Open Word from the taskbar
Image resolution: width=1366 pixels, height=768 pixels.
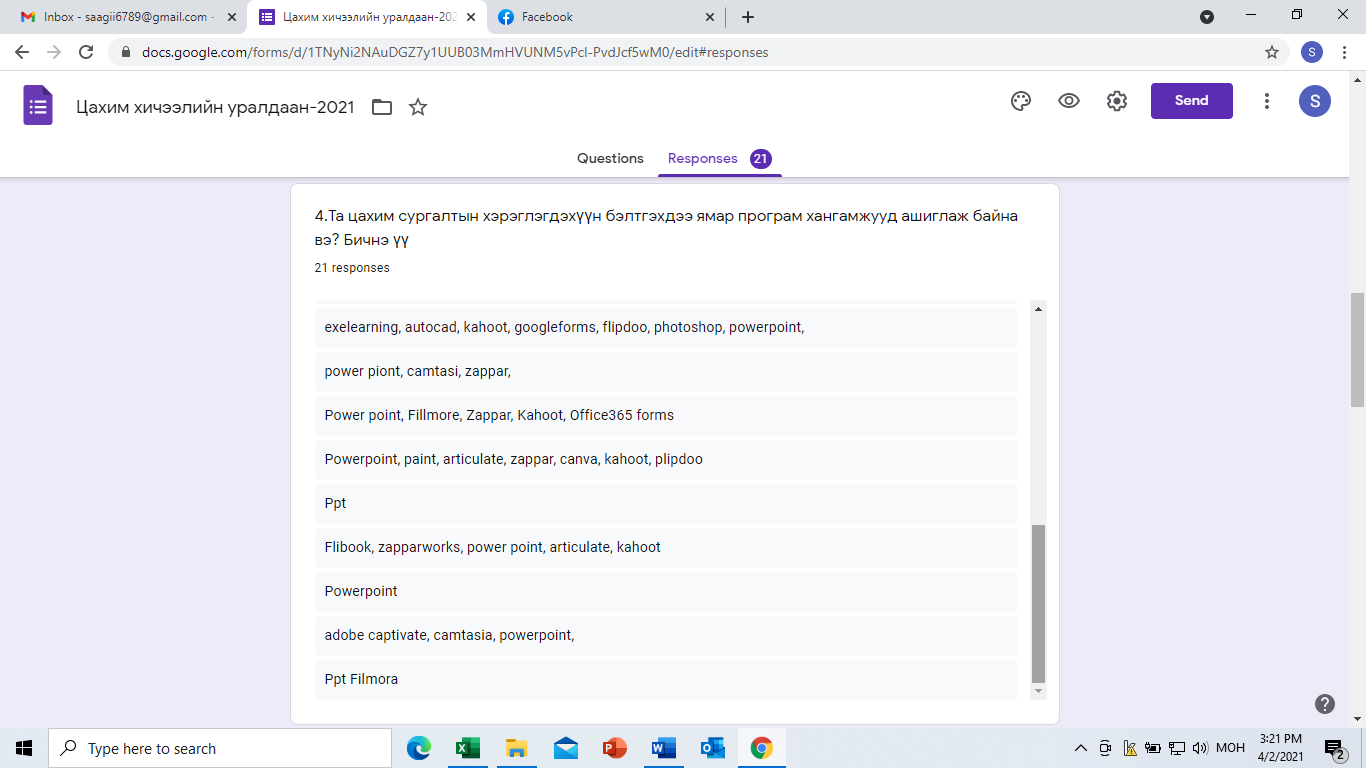pos(663,748)
